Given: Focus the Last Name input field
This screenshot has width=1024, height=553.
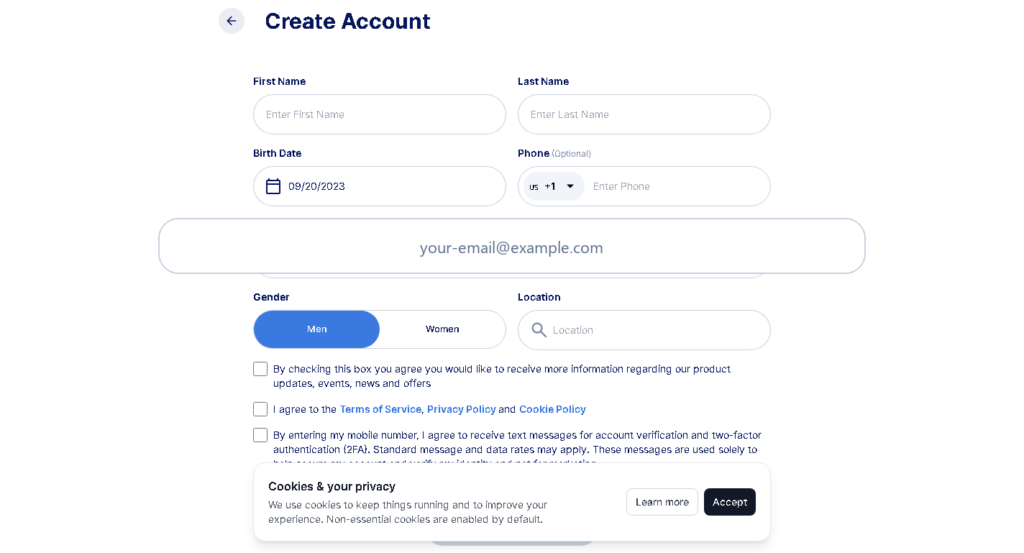Looking at the screenshot, I should tap(644, 114).
